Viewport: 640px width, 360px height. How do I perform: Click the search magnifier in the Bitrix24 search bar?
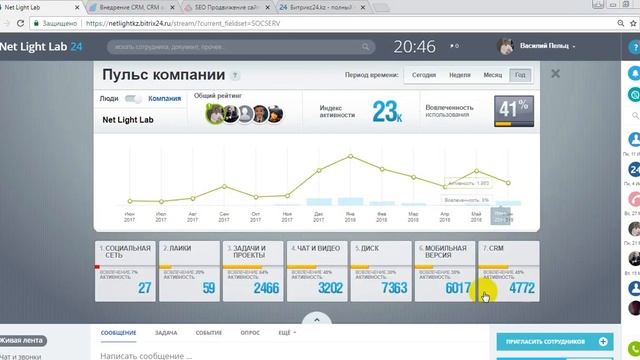click(x=365, y=47)
